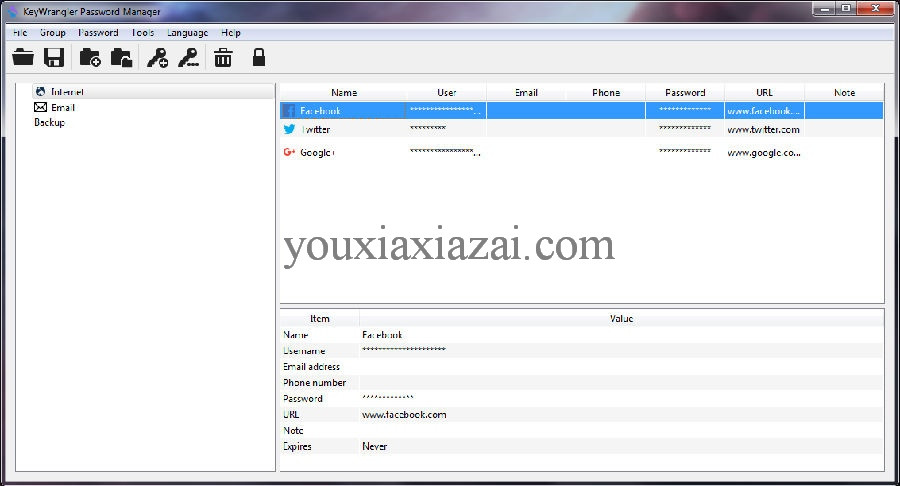900x486 pixels.
Task: Open the Password menu
Action: [98, 33]
